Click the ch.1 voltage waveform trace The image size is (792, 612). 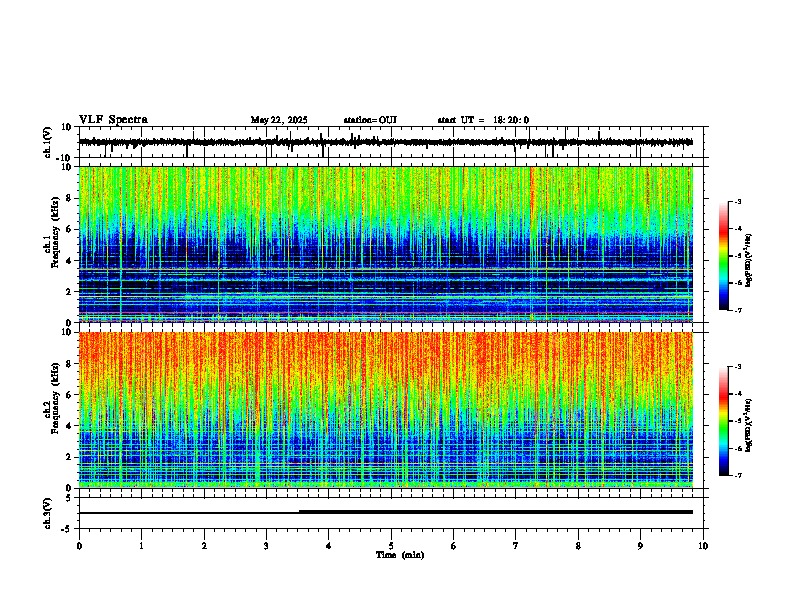(386, 142)
